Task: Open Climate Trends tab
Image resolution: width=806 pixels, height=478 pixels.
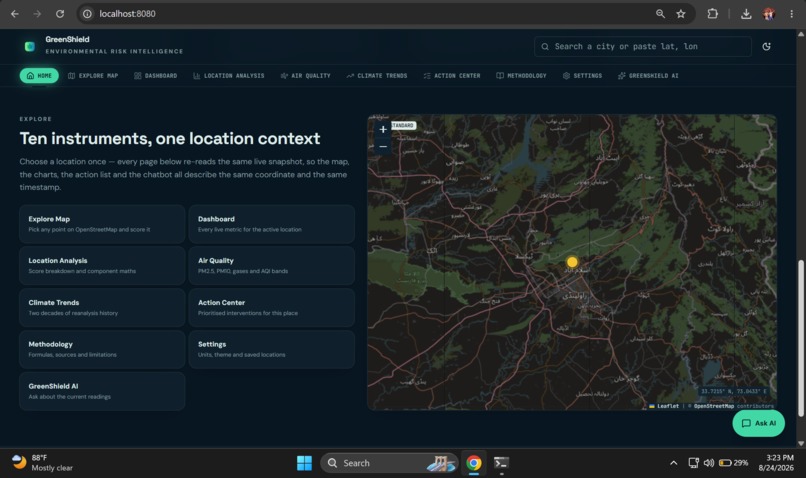Action: [377, 76]
